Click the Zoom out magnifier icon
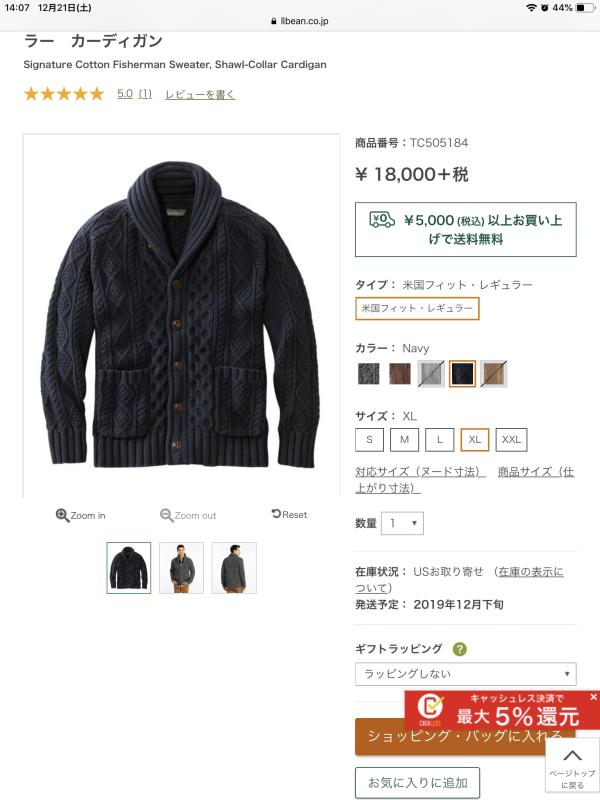Image resolution: width=600 pixels, height=800 pixels. pyautogui.click(x=167, y=515)
